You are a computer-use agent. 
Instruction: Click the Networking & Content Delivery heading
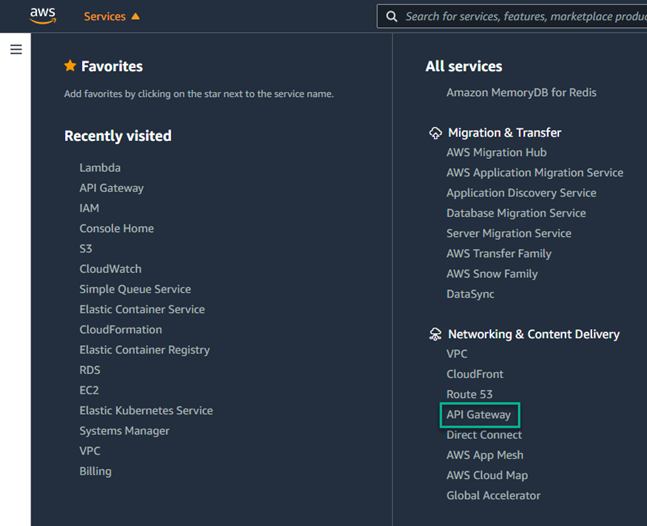tap(534, 334)
